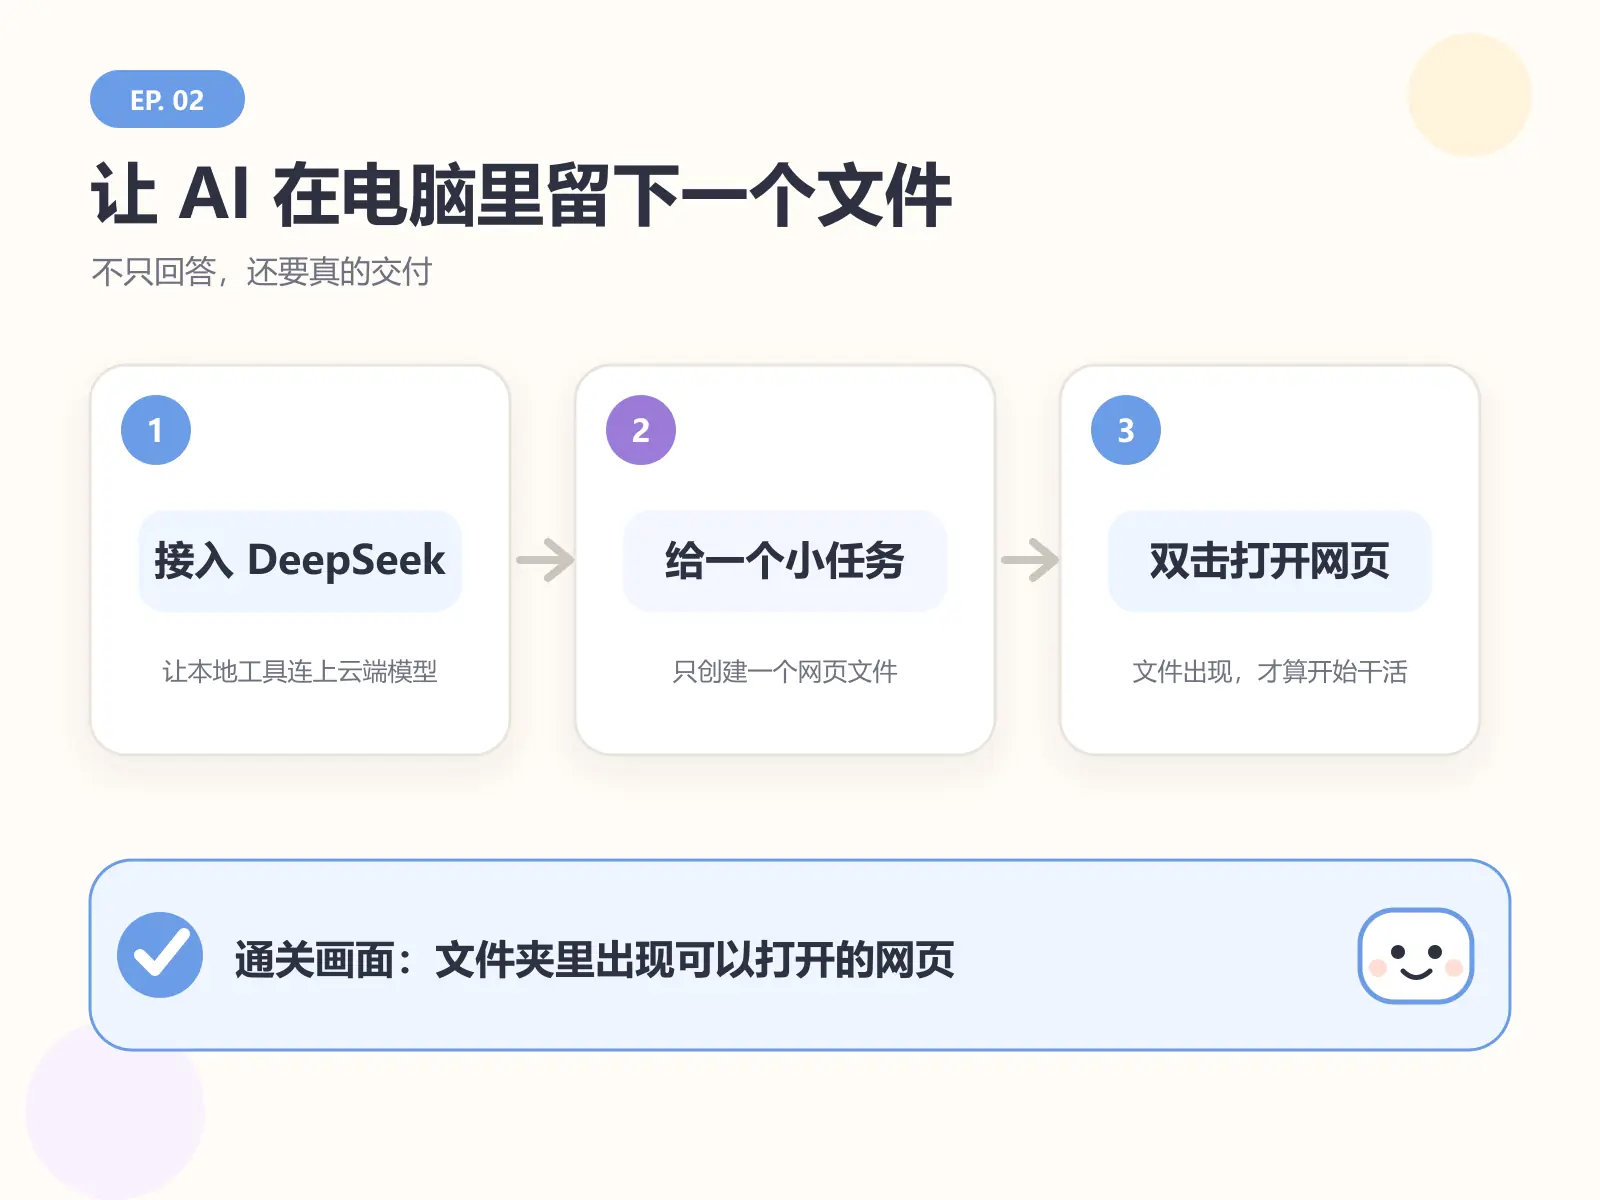Click the lavender decorative circle bottom left
This screenshot has height=1200, width=1600.
click(x=115, y=1110)
